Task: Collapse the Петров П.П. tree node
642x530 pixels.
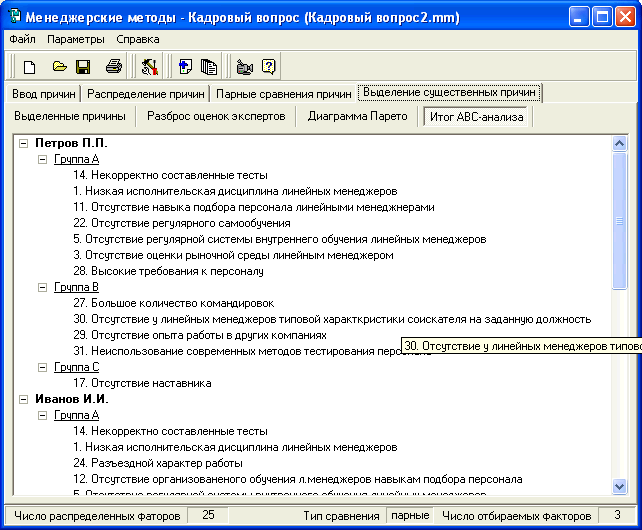Action: pyautogui.click(x=24, y=143)
